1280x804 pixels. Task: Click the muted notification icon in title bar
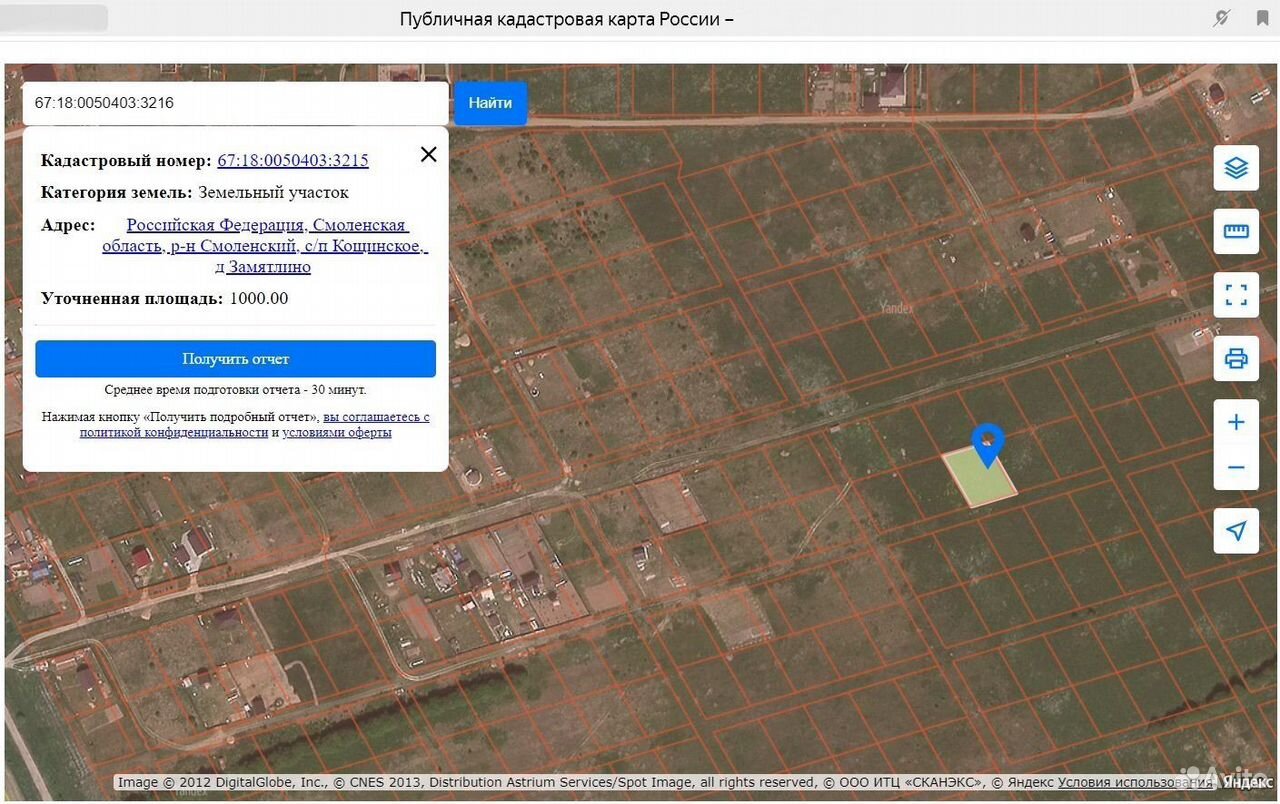click(x=1221, y=18)
